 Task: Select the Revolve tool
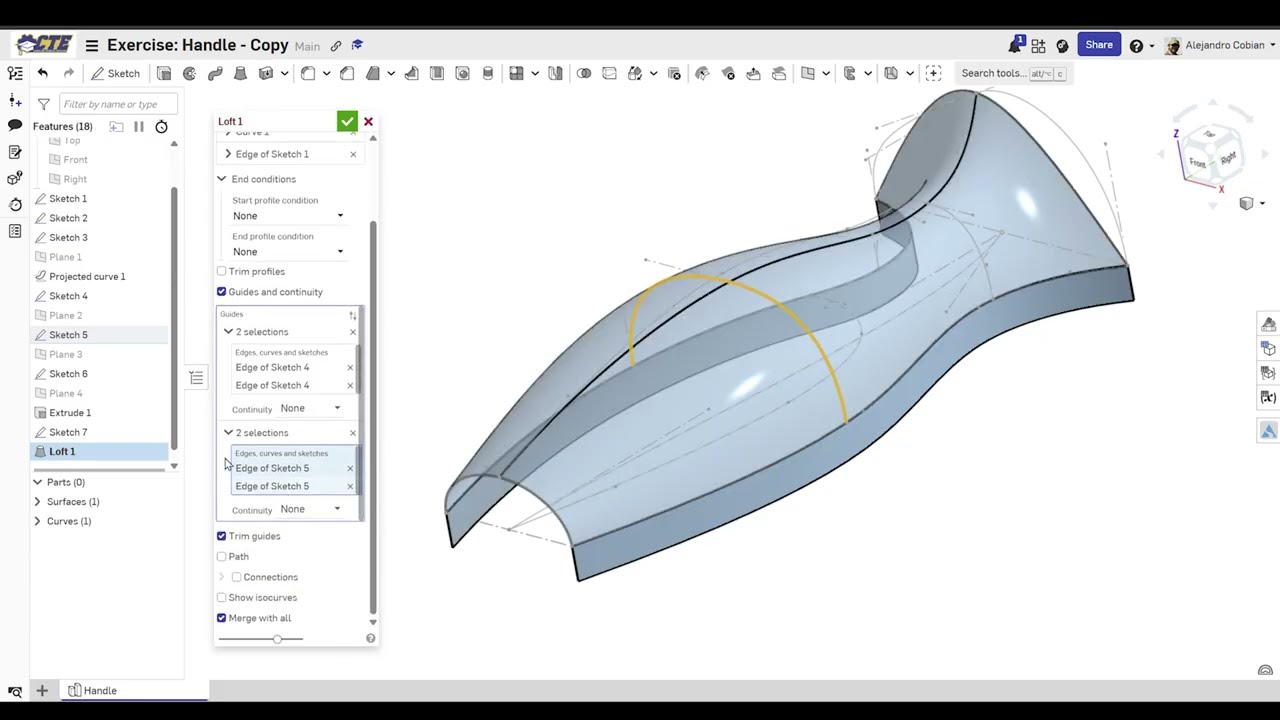[x=189, y=73]
